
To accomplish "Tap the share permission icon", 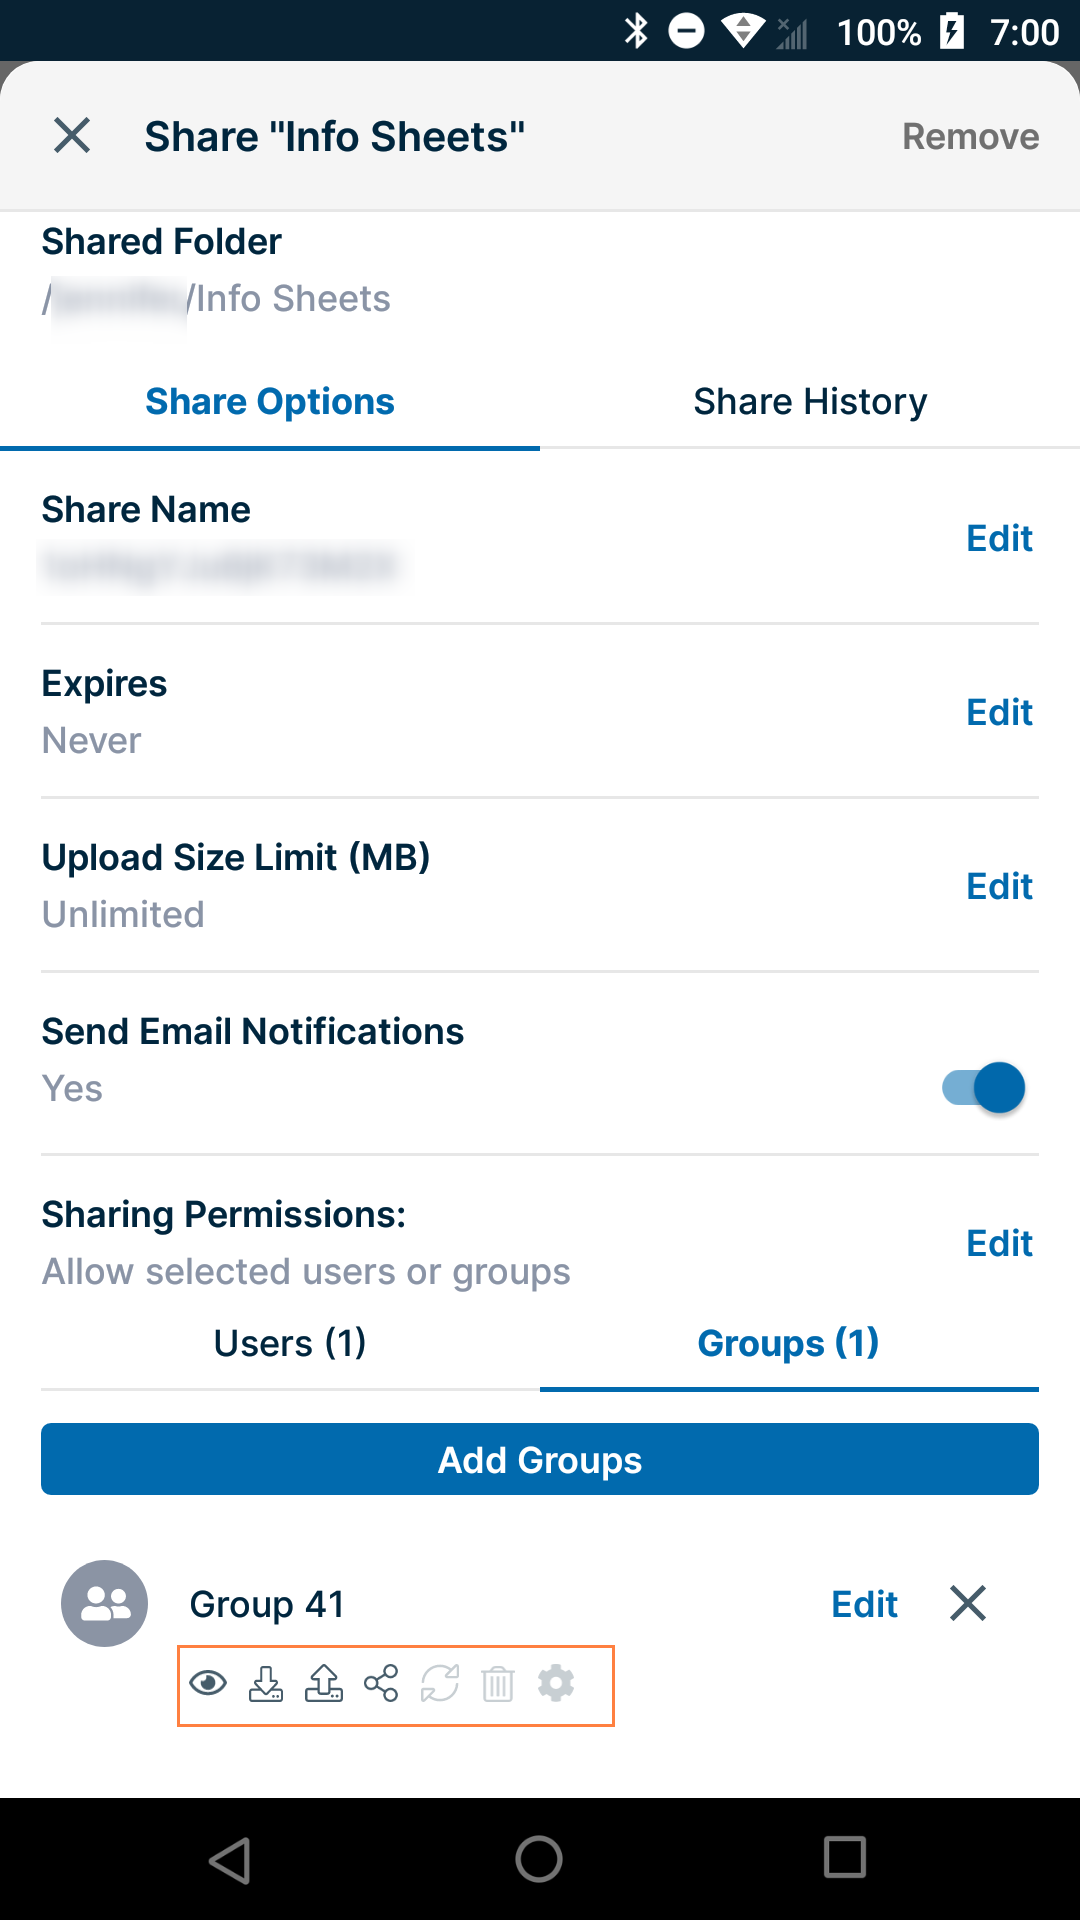I will [381, 1684].
